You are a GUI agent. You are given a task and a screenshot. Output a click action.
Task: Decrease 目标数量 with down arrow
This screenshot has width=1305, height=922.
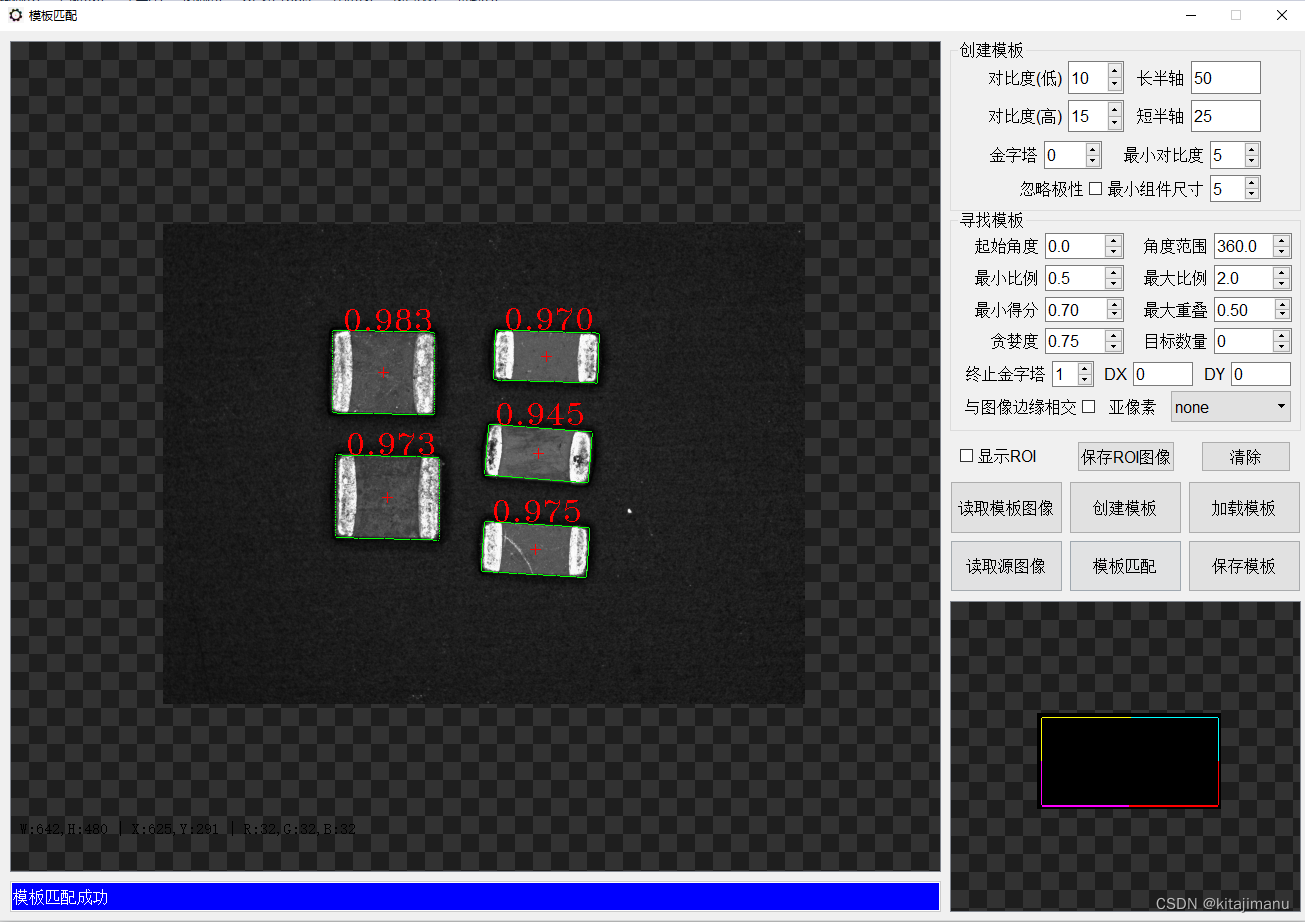click(x=1283, y=347)
